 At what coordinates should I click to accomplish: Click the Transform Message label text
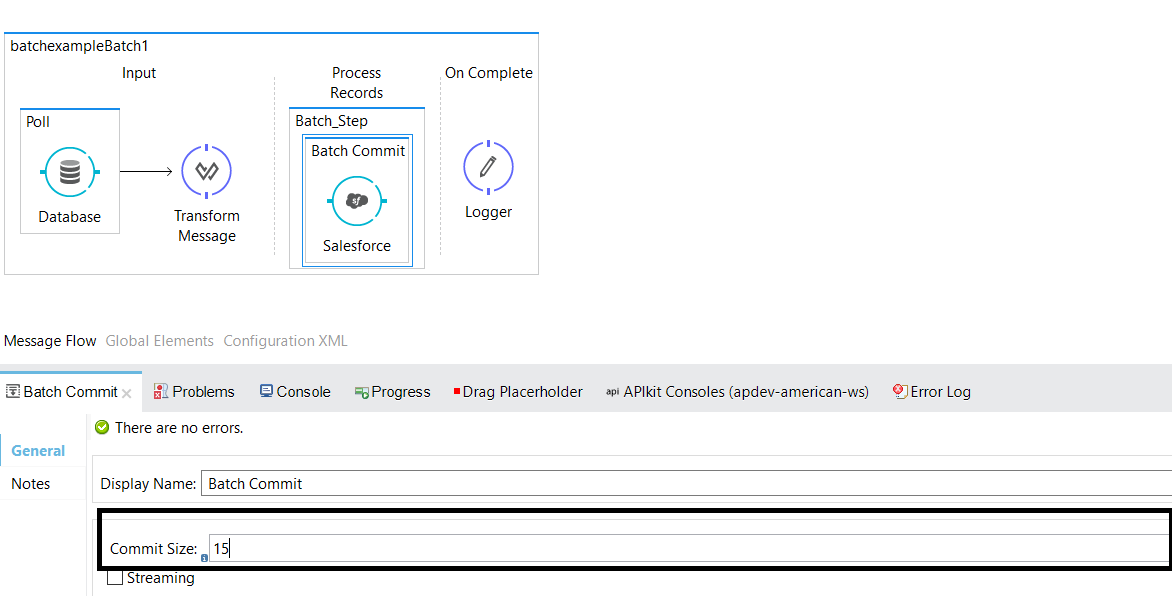[x=207, y=226]
